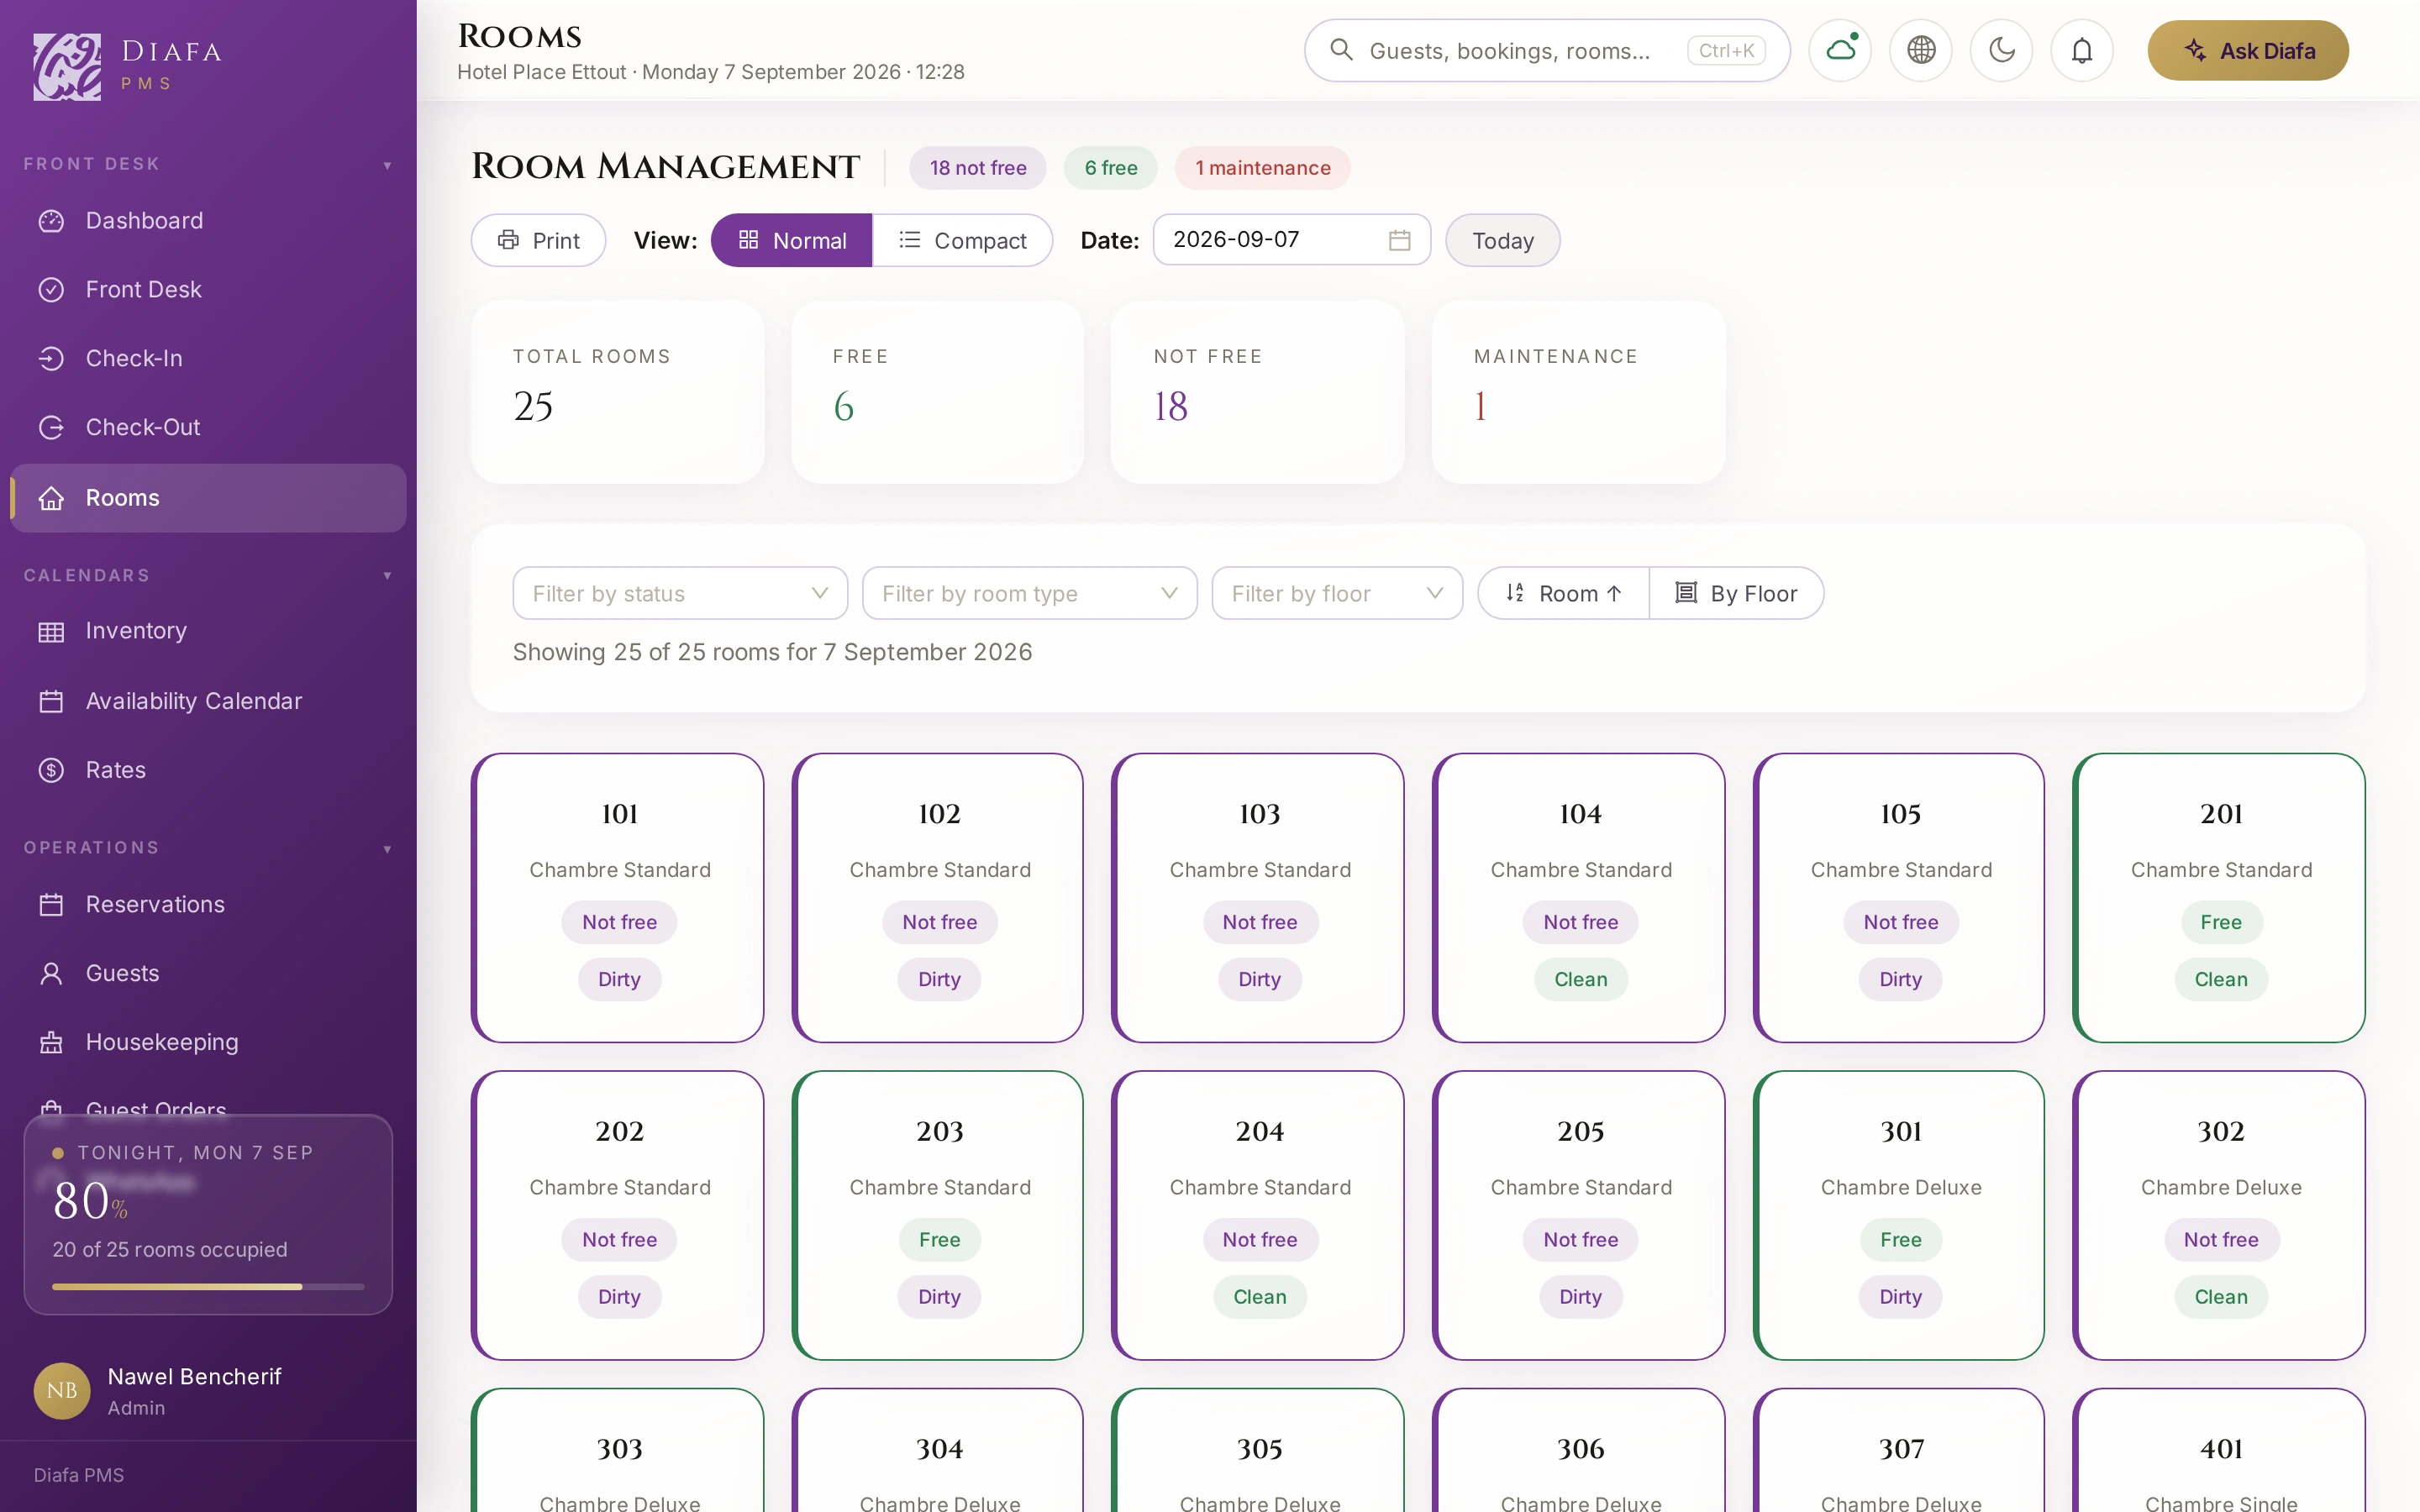The width and height of the screenshot is (2420, 1512).
Task: Click the search magnifier icon
Action: click(x=1341, y=50)
